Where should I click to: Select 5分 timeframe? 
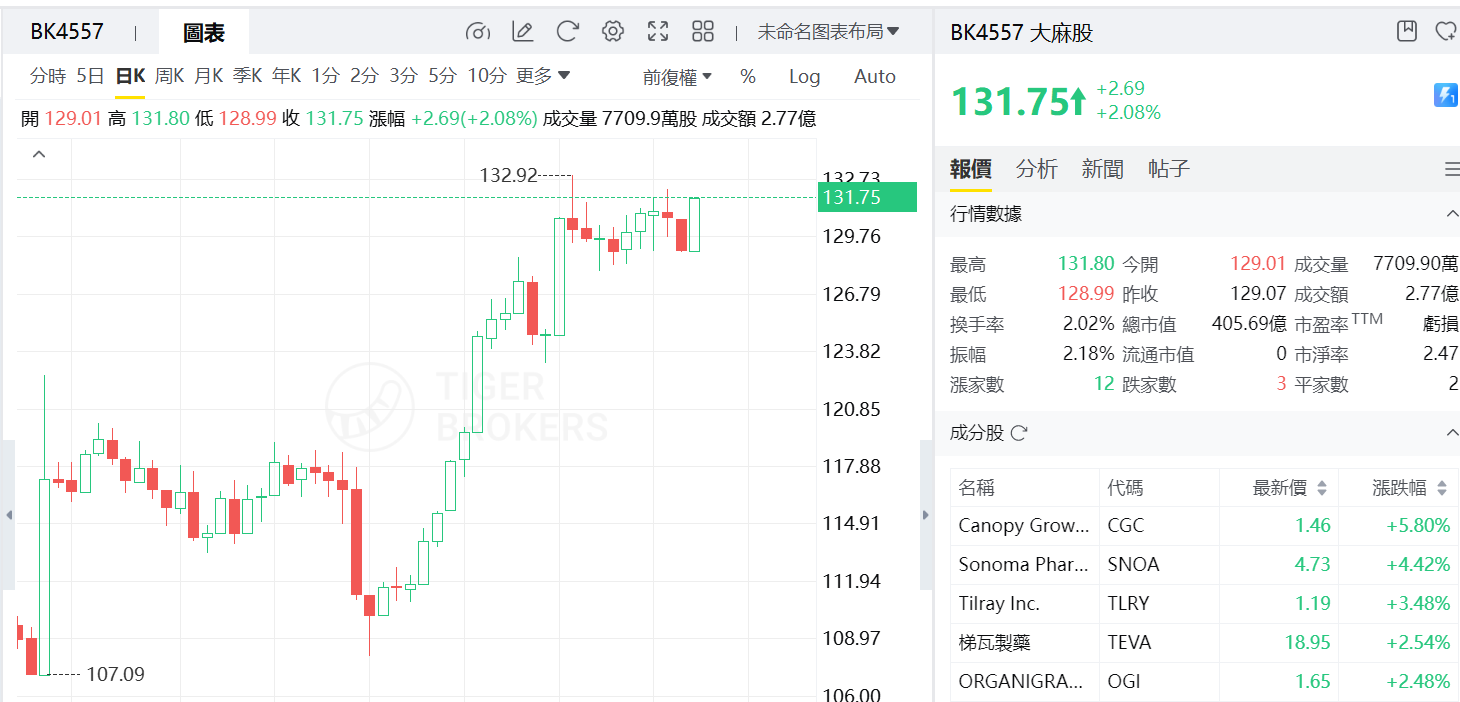click(x=442, y=76)
